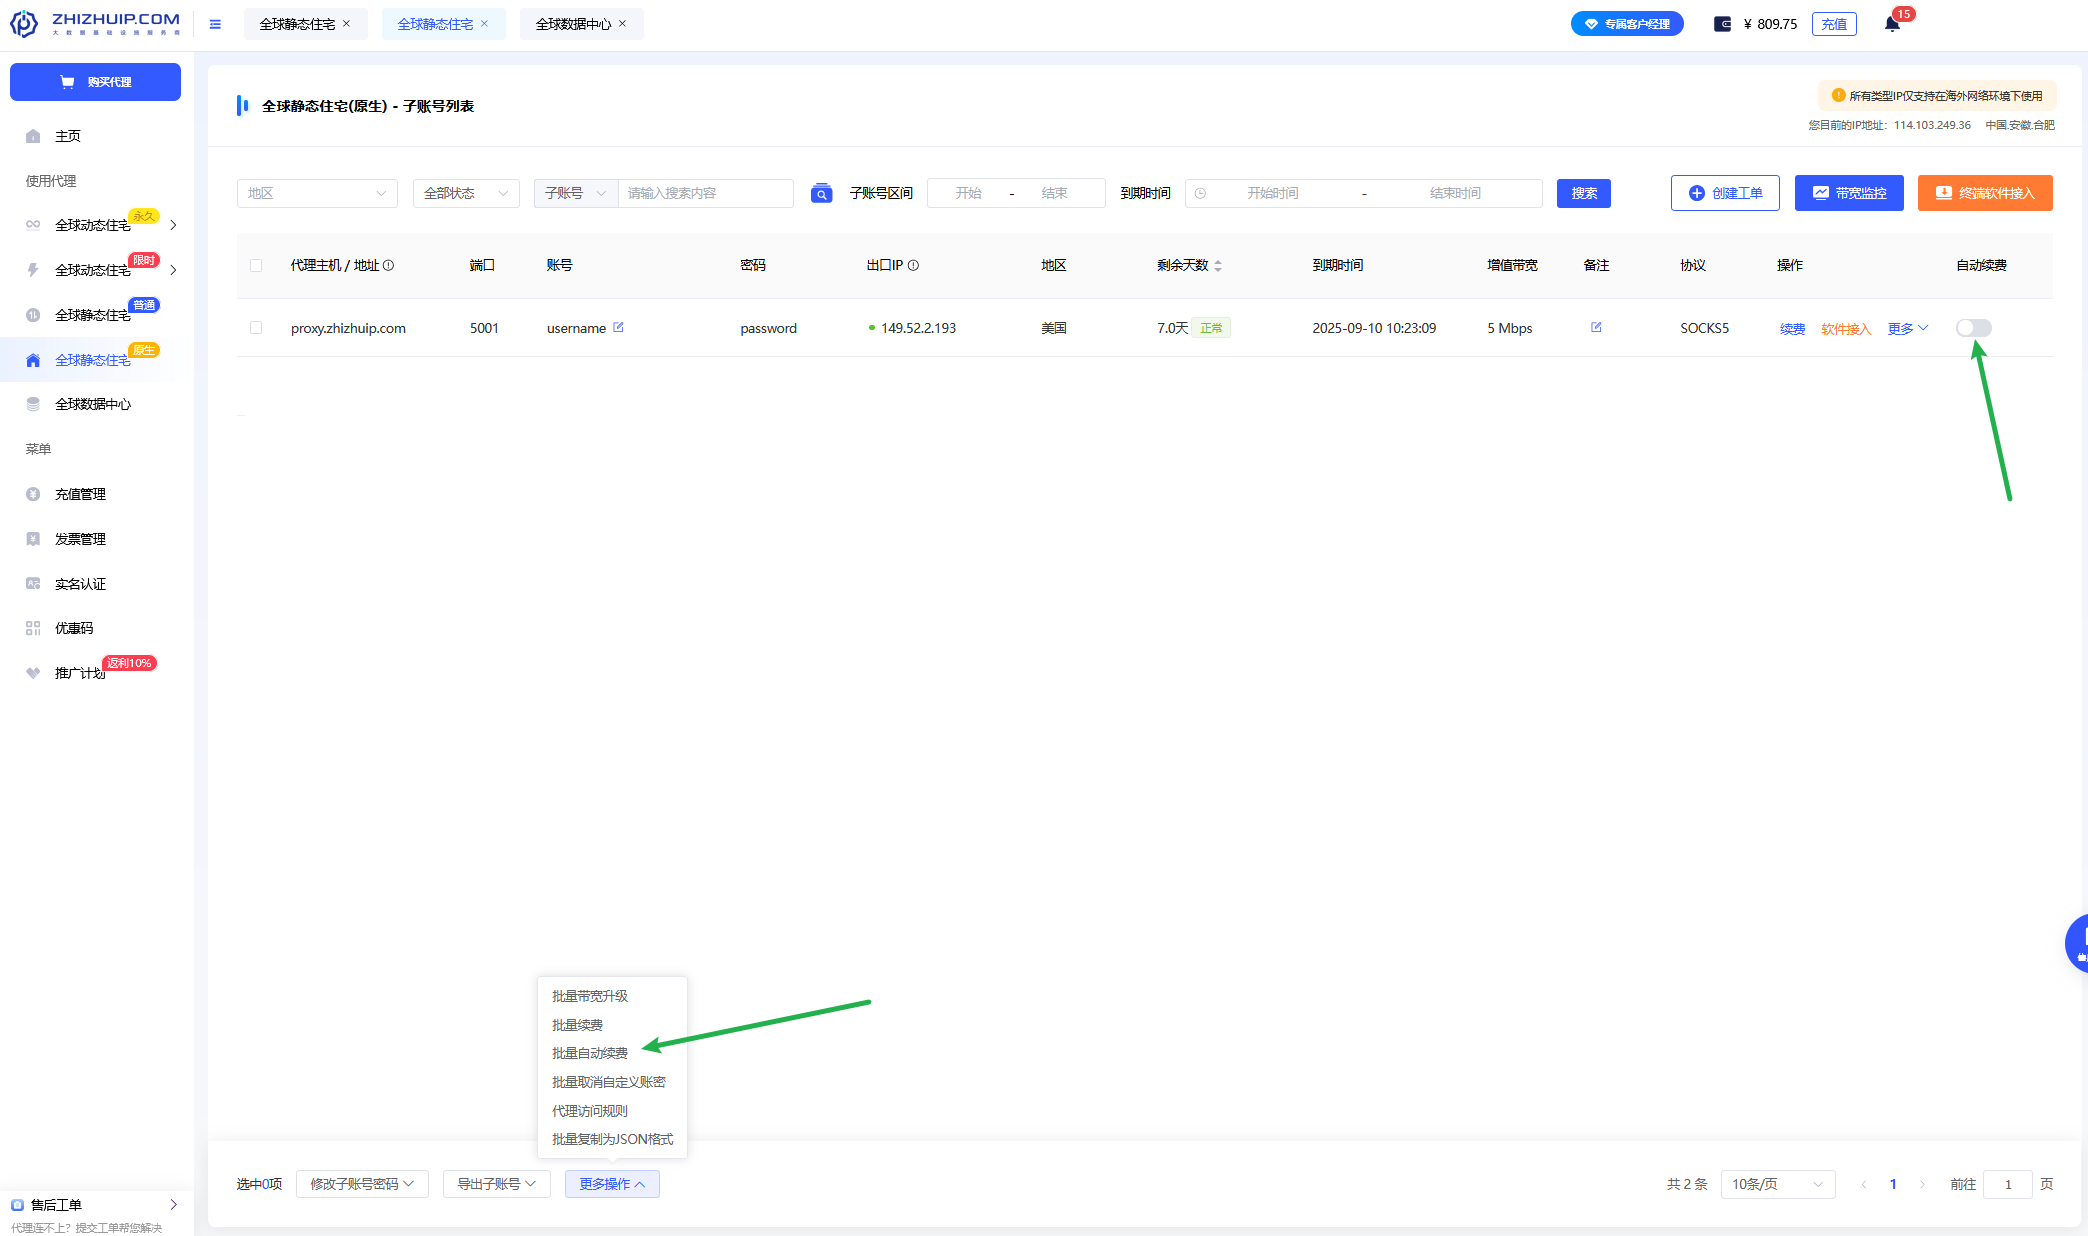Click the remark edit icon in row
This screenshot has height=1236, width=2088.
(1596, 327)
